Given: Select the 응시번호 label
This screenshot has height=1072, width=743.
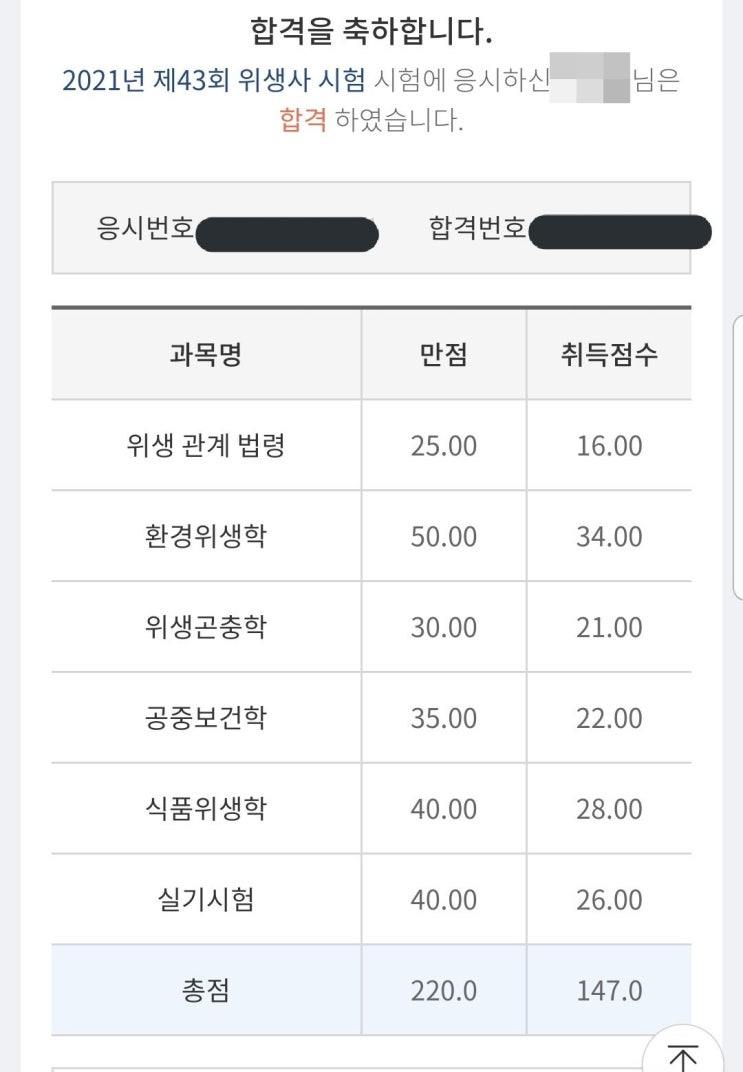Looking at the screenshot, I should 145,229.
